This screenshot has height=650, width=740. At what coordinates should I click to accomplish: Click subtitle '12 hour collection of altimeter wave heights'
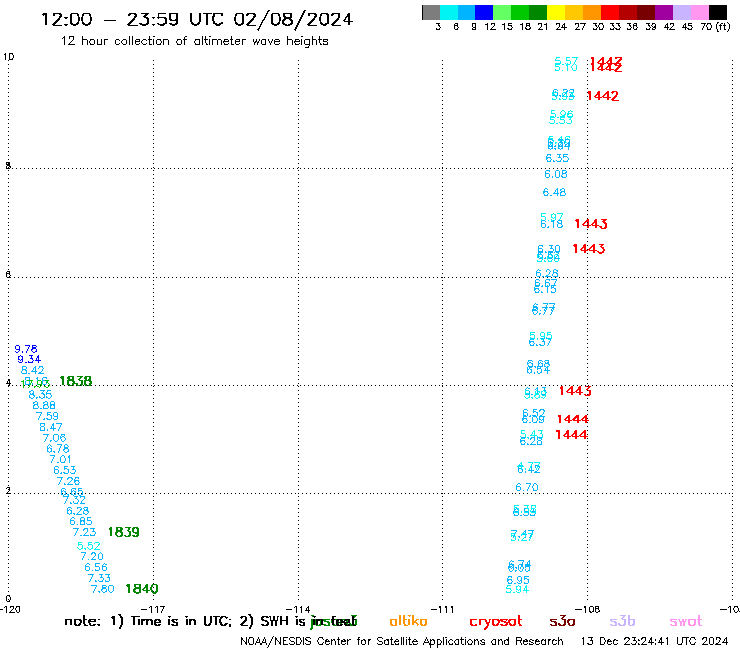194,41
